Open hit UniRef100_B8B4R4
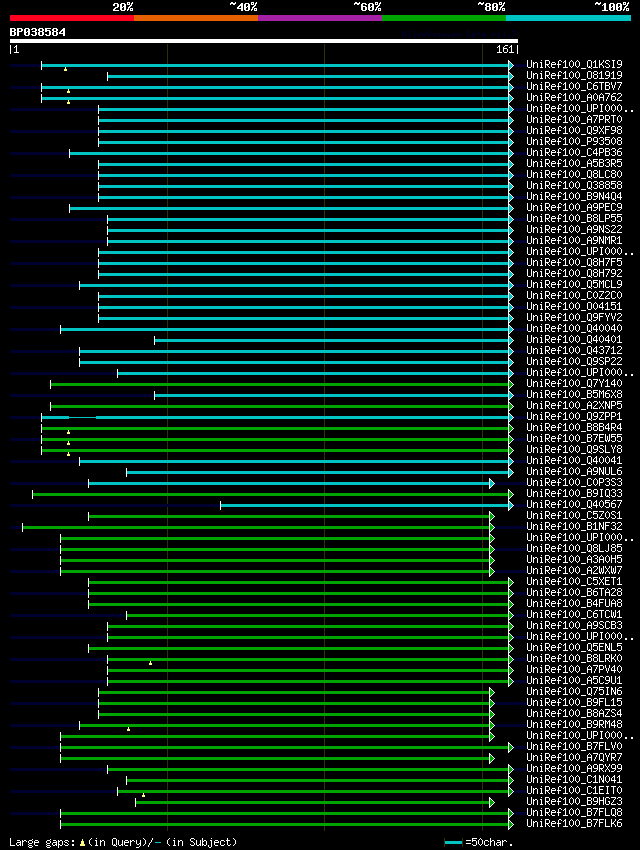640x850 pixels. 574,428
